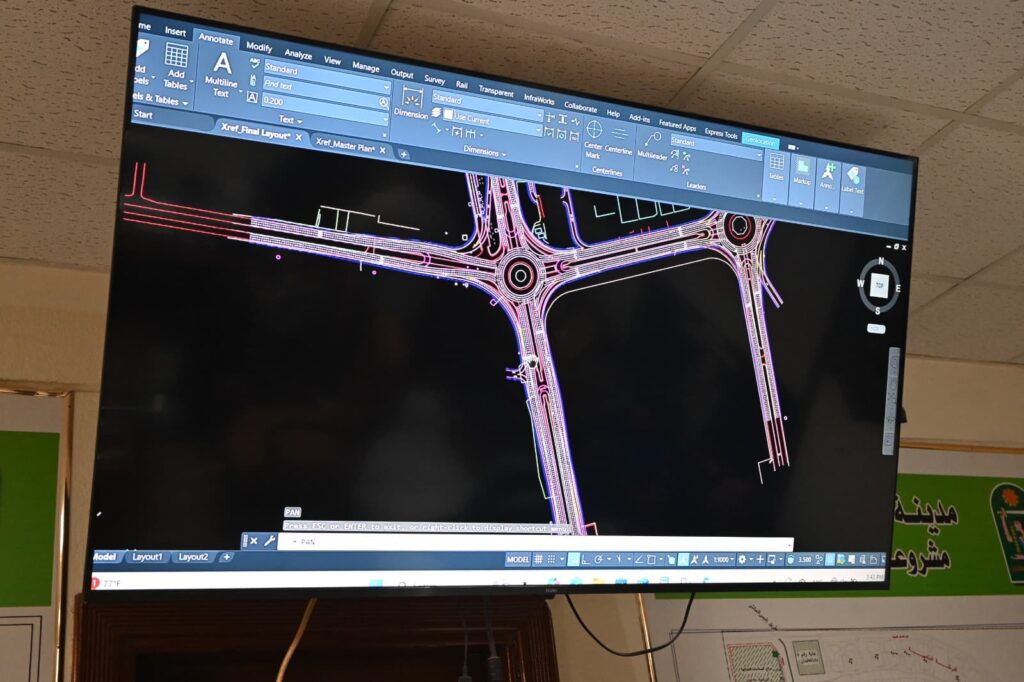
Task: Click the TOP face of ViewCube
Action: click(x=879, y=285)
